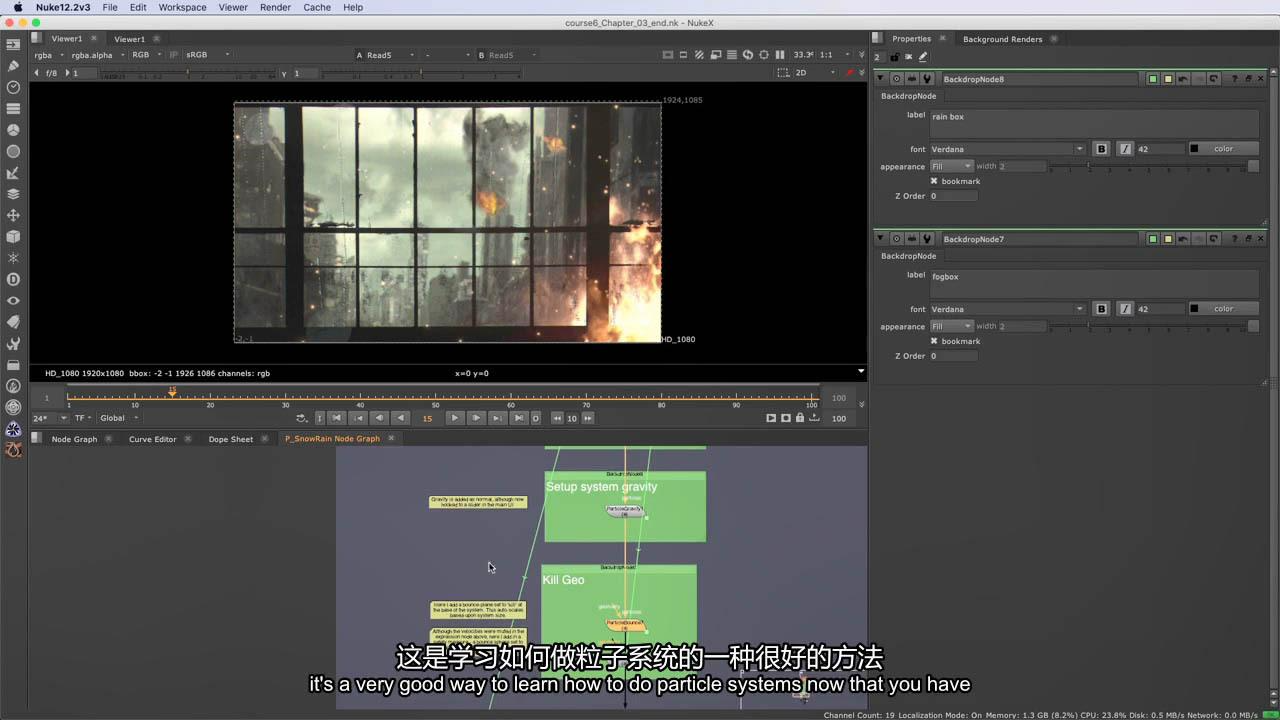The height and width of the screenshot is (720, 1280).
Task: Open the Transform nodes move icon
Action: [x=13, y=215]
